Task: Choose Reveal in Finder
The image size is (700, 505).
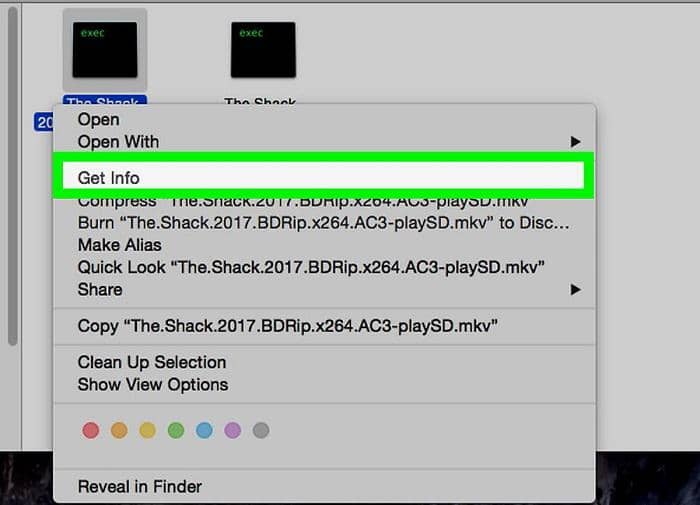Action: point(325,487)
